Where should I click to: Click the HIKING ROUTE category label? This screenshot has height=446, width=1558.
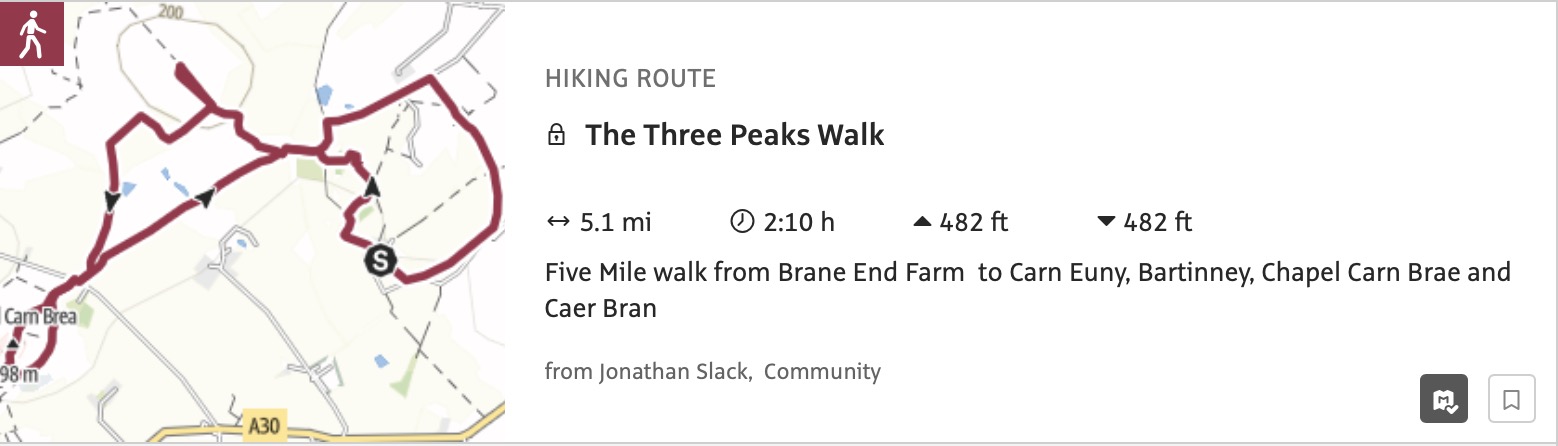coord(630,78)
